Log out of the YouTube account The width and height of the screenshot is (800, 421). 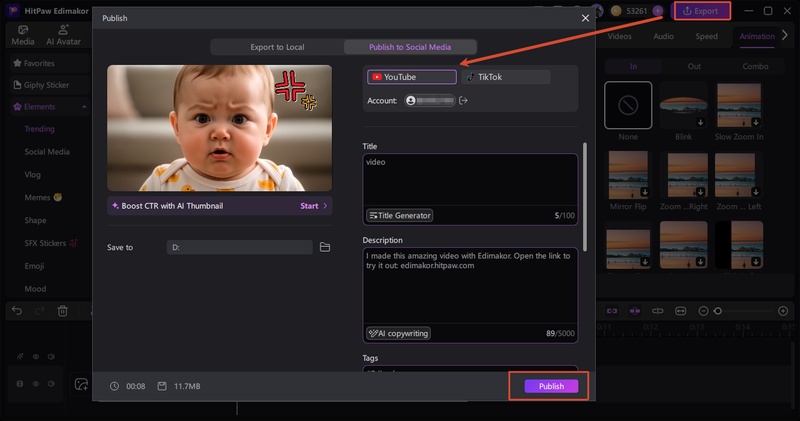point(463,101)
